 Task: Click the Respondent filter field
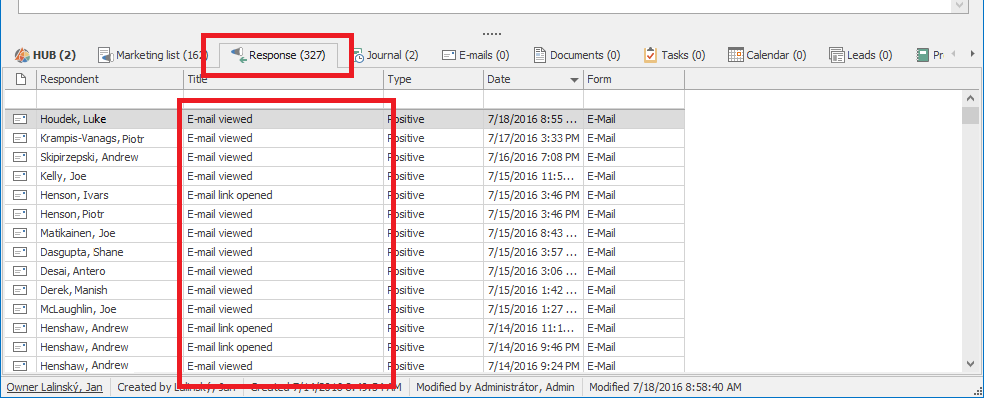click(x=110, y=99)
